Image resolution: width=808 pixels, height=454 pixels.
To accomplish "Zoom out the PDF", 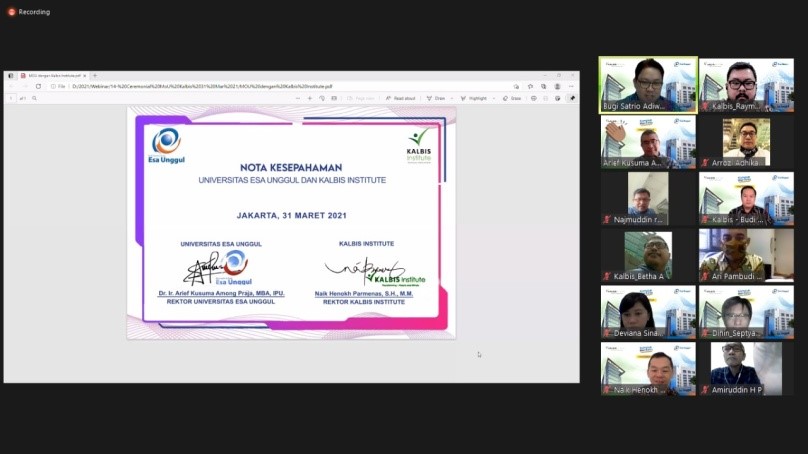I will tap(298, 98).
